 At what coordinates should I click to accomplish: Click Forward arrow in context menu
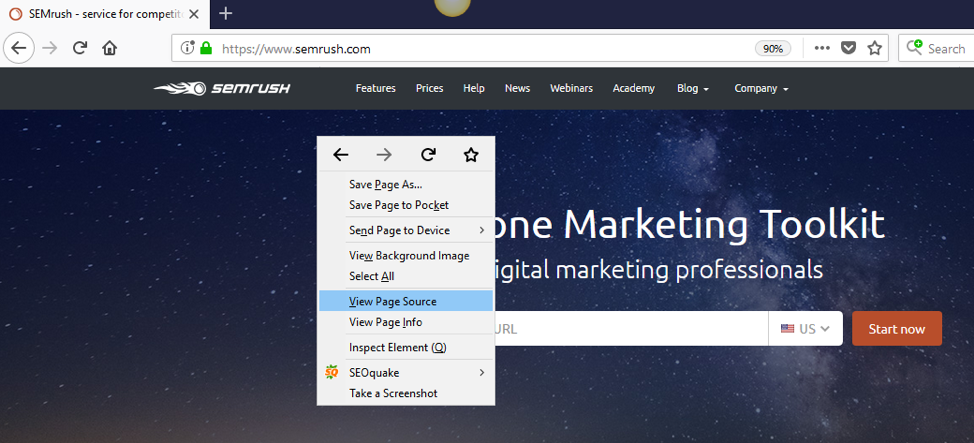click(x=385, y=155)
